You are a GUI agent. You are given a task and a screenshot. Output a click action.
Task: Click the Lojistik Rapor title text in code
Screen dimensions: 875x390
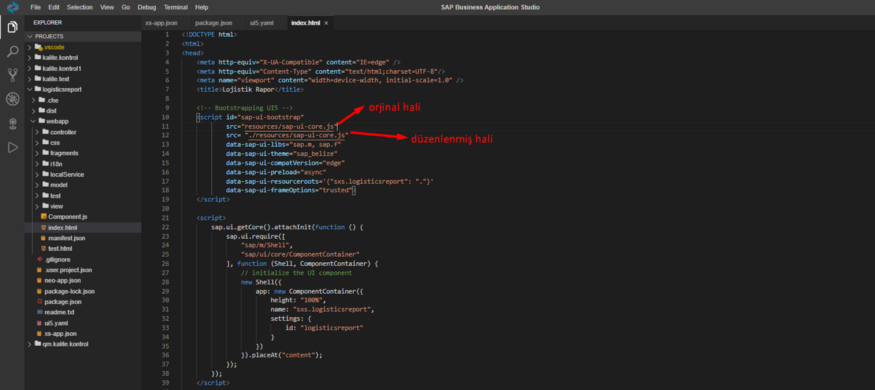pos(247,89)
